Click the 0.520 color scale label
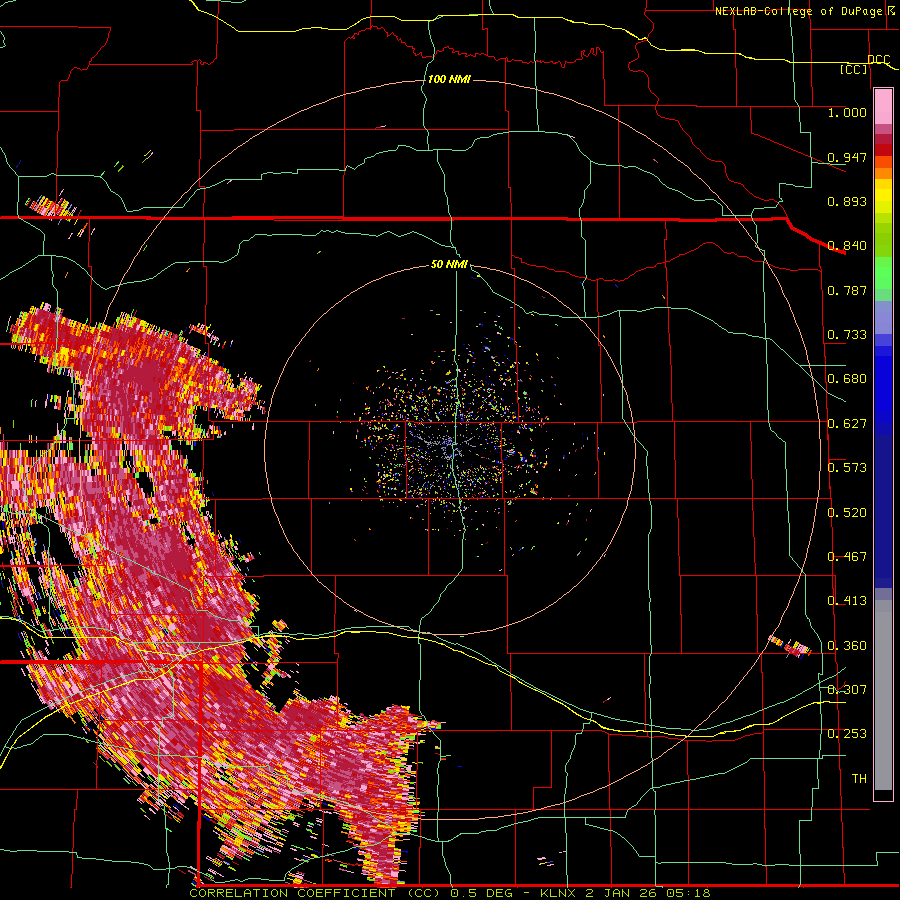900x900 pixels. coord(847,513)
